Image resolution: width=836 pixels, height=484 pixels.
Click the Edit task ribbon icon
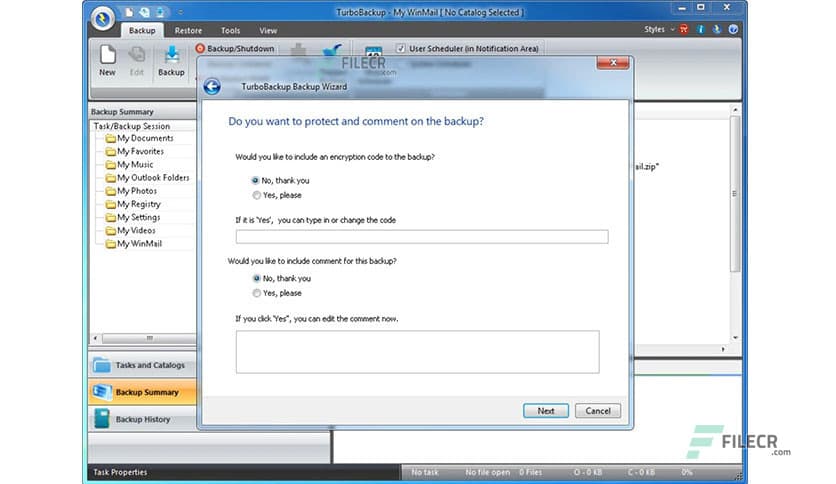pyautogui.click(x=136, y=61)
